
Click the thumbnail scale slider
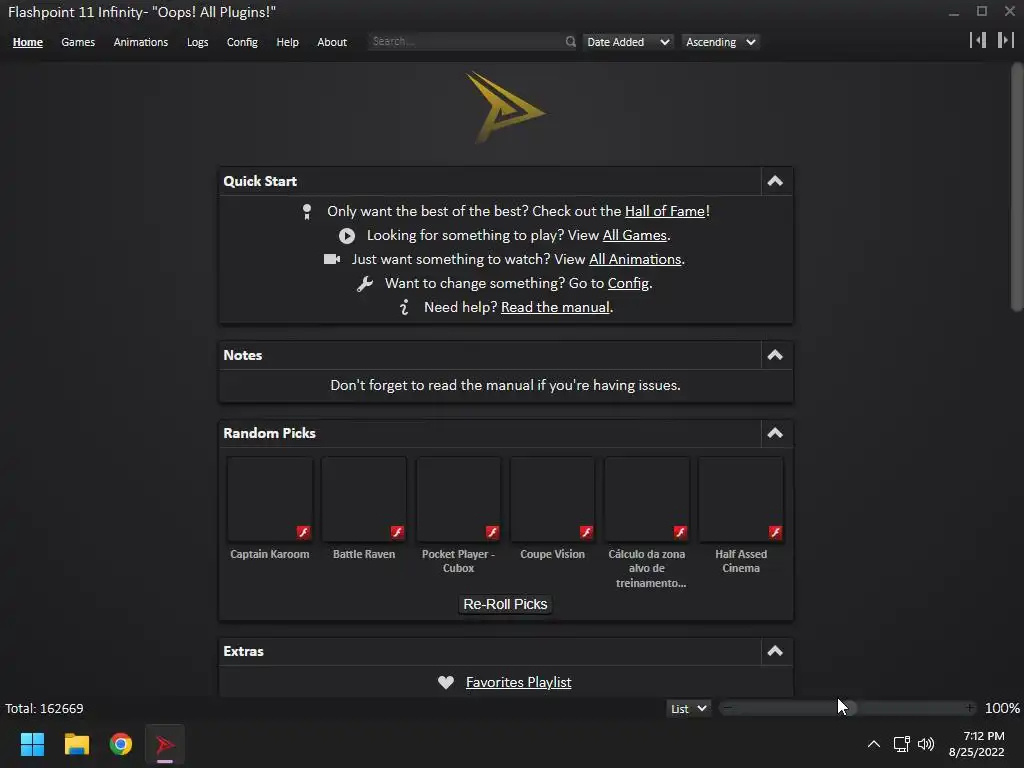pyautogui.click(x=848, y=708)
